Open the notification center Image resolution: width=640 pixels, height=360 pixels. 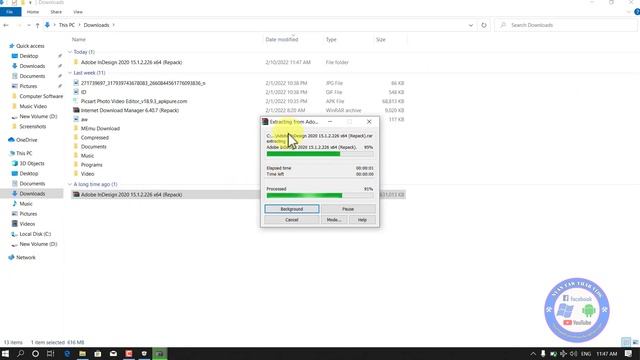click(x=629, y=354)
